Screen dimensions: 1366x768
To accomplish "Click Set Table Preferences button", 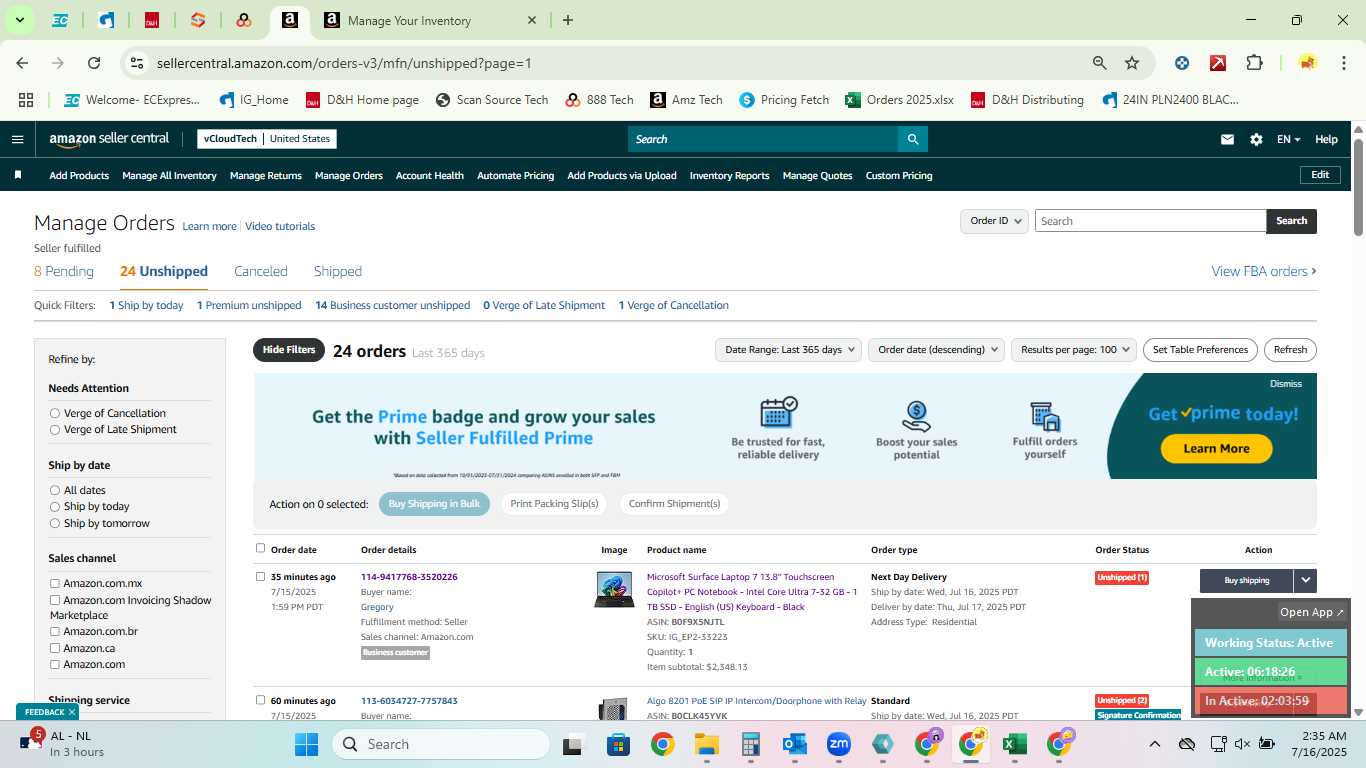I will 1200,350.
